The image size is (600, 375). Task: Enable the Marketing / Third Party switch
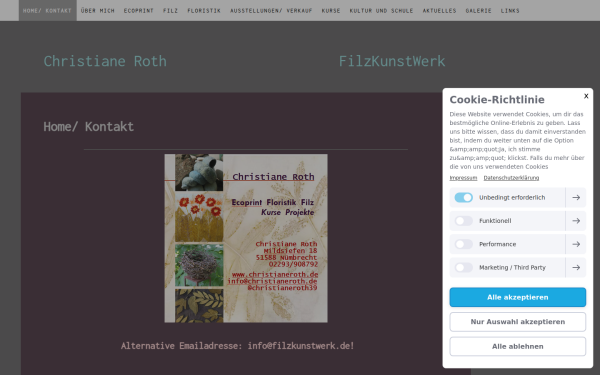463,267
